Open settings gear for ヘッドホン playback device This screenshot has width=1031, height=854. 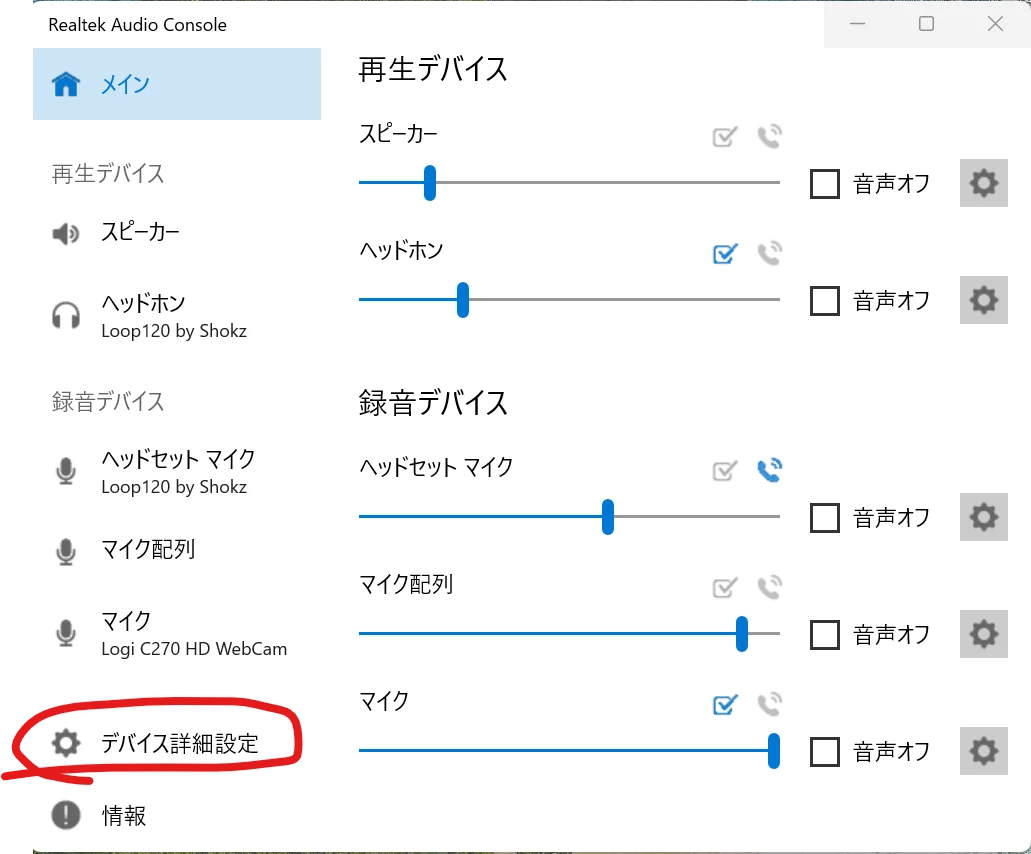983,300
